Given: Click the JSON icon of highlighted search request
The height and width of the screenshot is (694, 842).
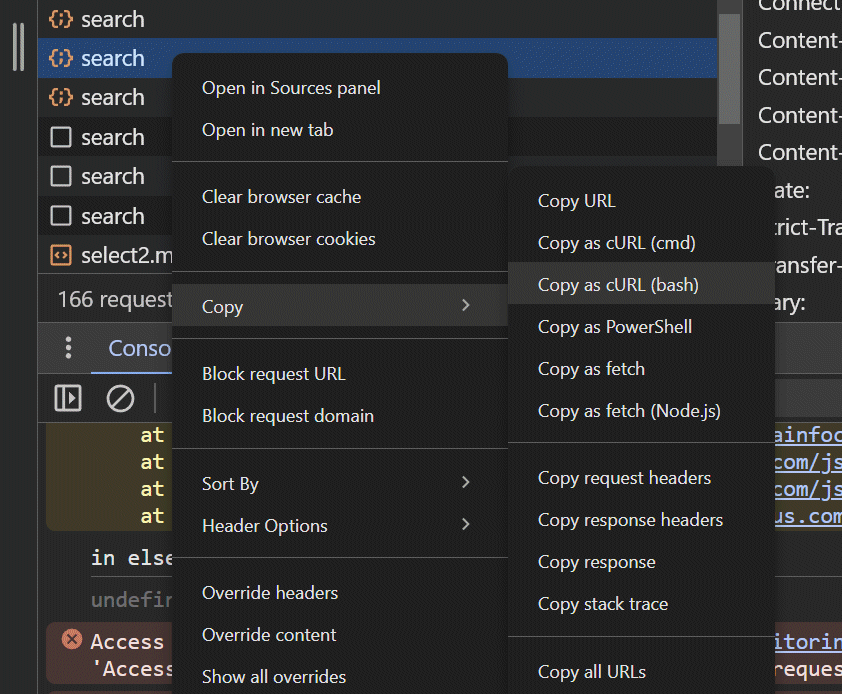Looking at the screenshot, I should point(61,58).
